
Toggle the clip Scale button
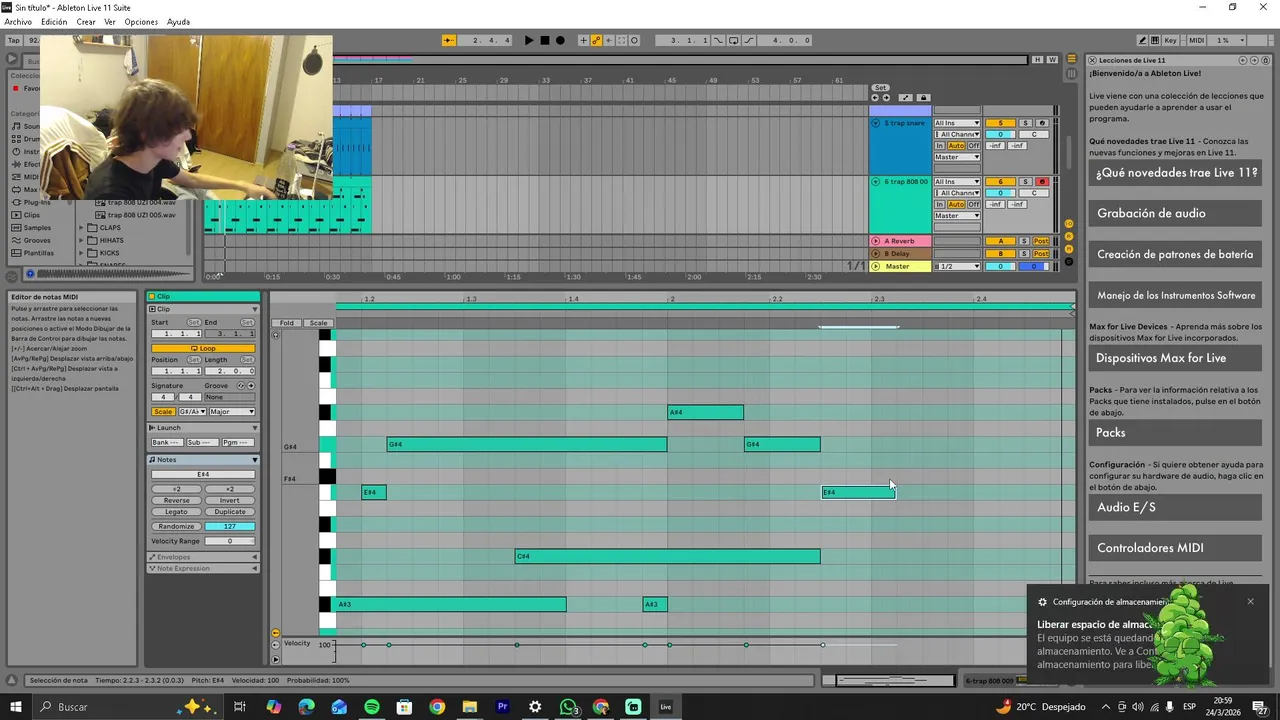[163, 412]
